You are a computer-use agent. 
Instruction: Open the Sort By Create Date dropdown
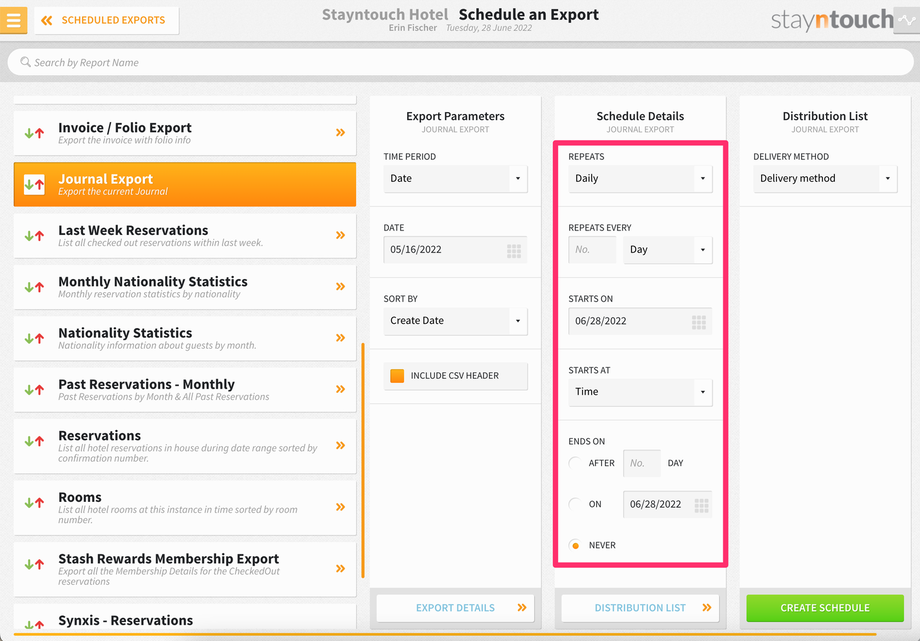click(455, 321)
